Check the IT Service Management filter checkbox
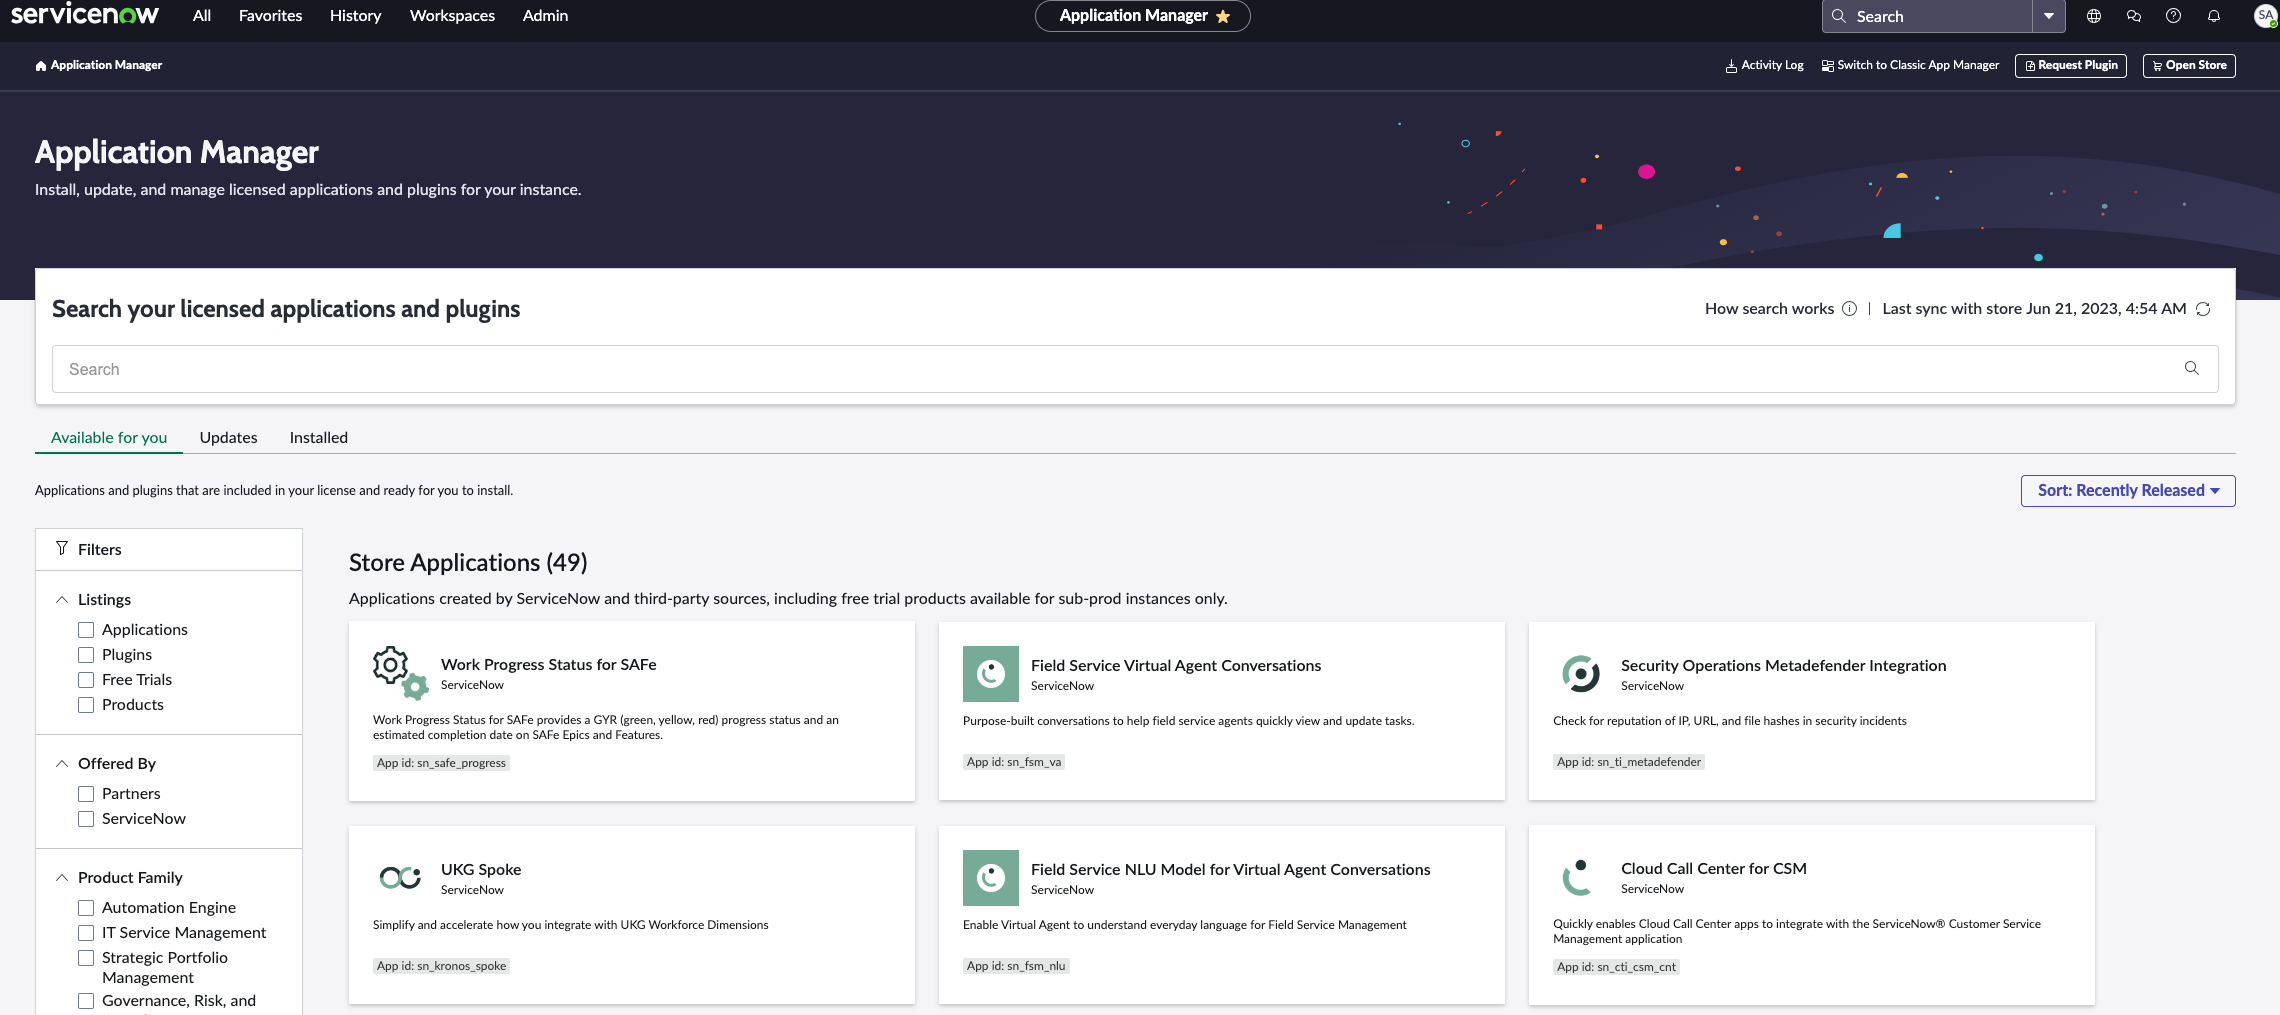This screenshot has height=1015, width=2280. (86, 933)
